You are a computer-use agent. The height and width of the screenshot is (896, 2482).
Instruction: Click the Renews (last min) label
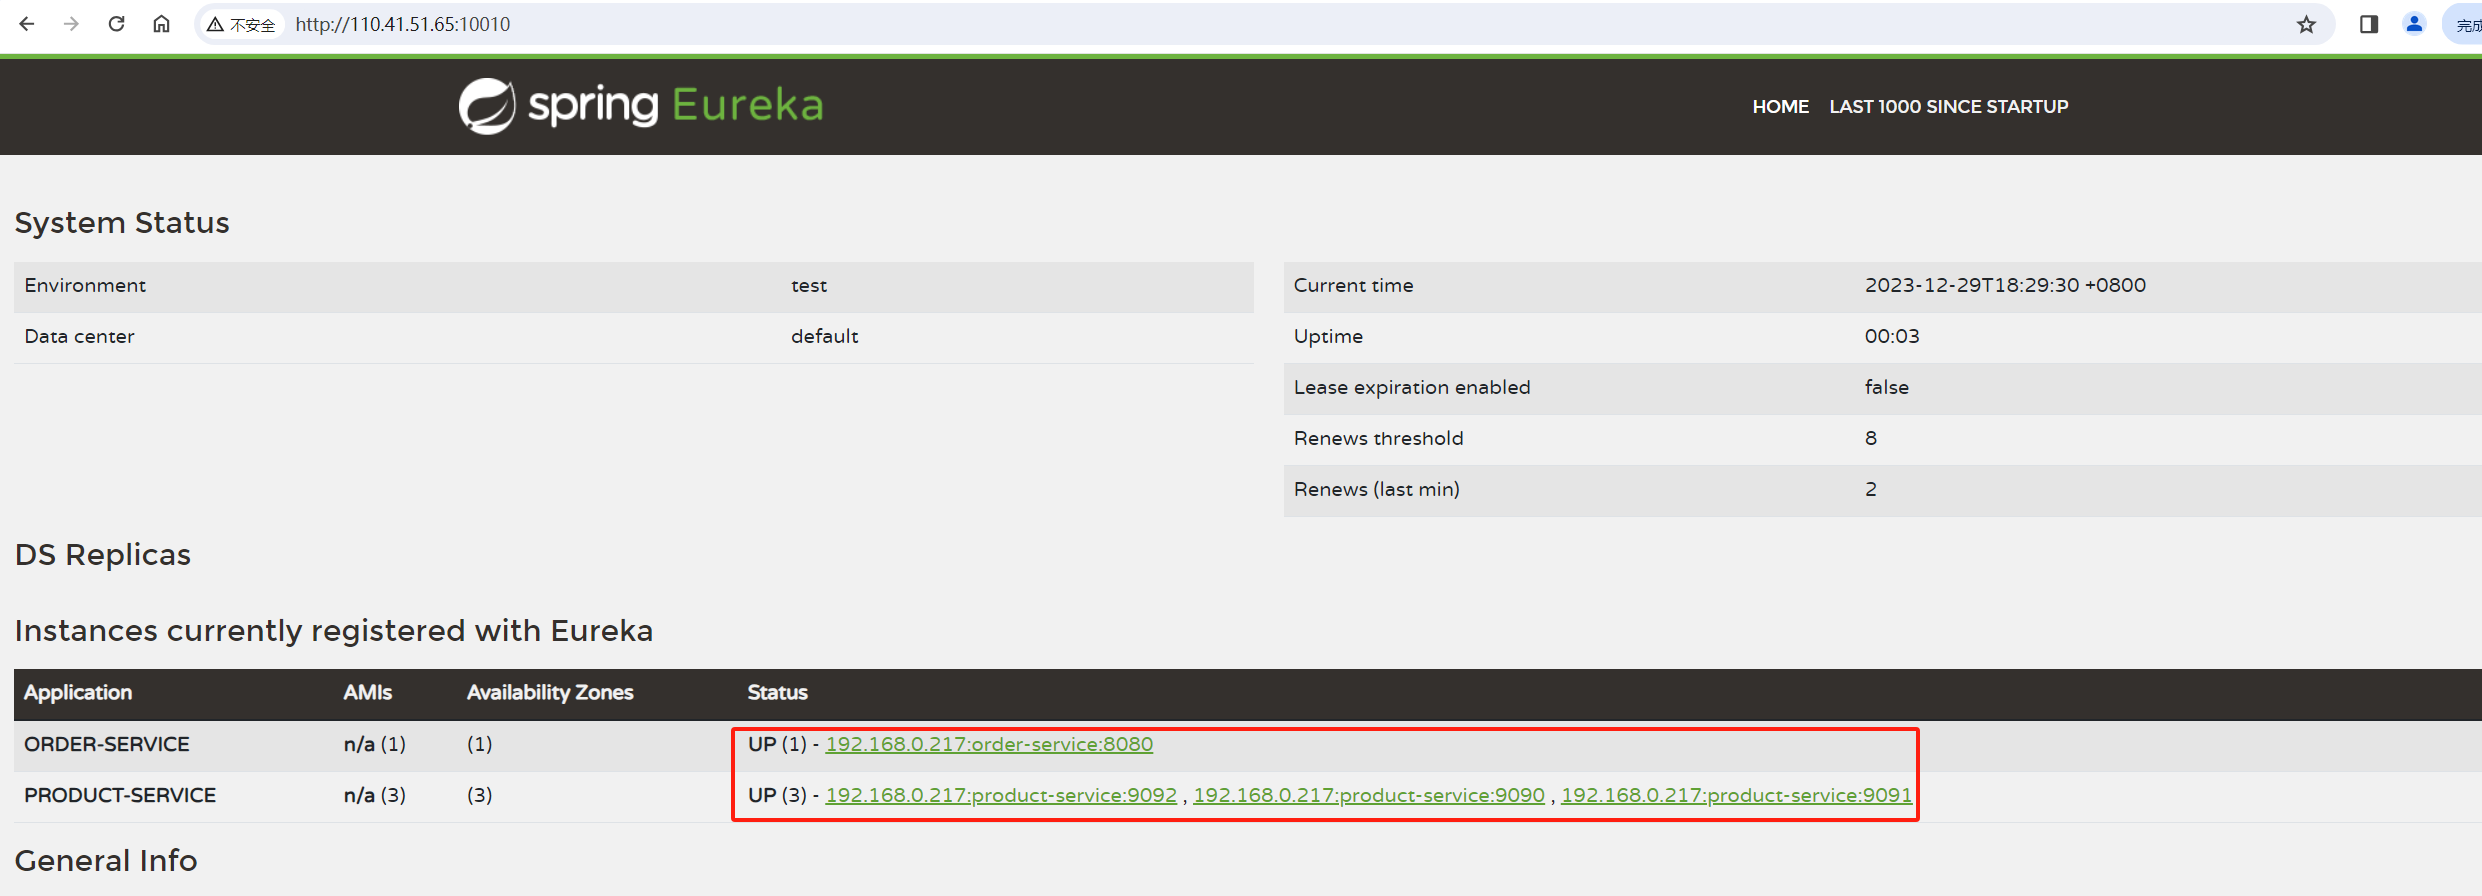pos(1377,489)
